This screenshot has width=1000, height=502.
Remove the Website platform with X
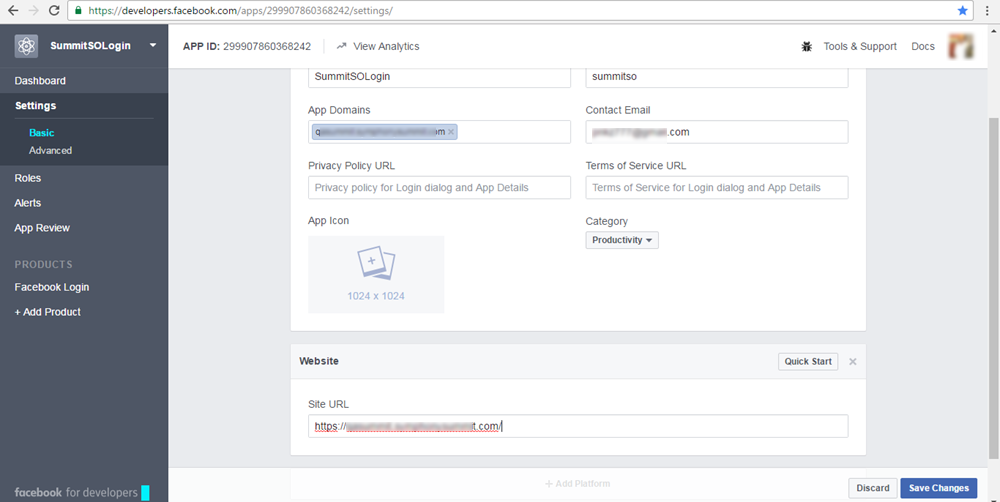coord(853,362)
